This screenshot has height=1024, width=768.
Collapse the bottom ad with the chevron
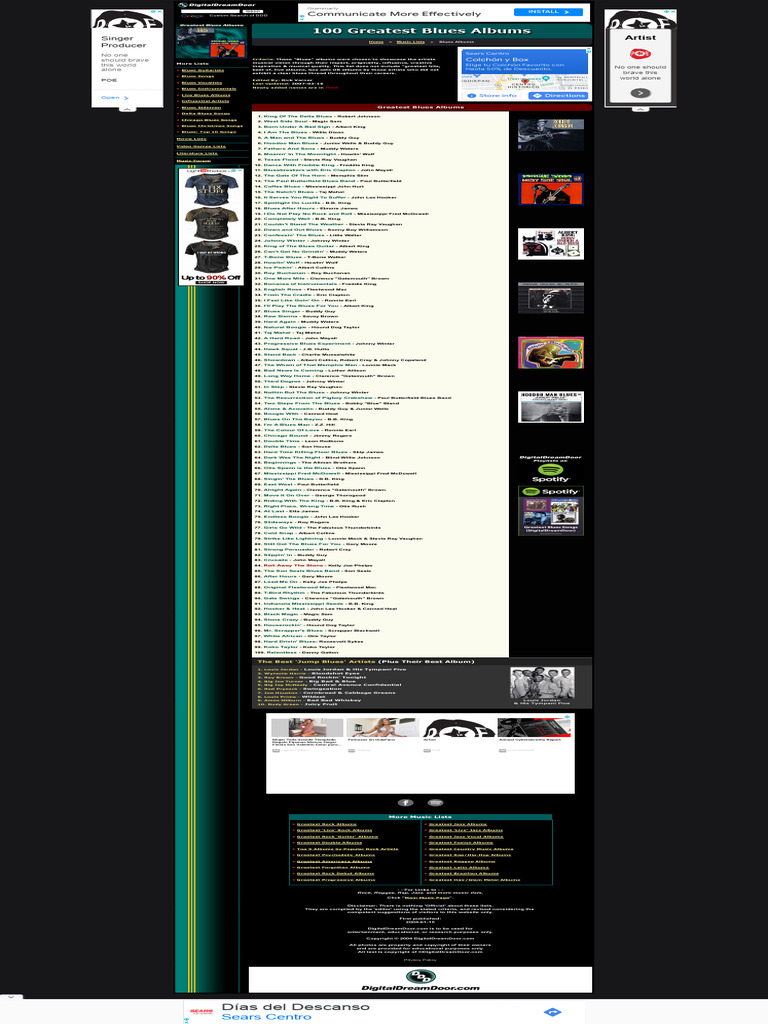tap(11, 998)
